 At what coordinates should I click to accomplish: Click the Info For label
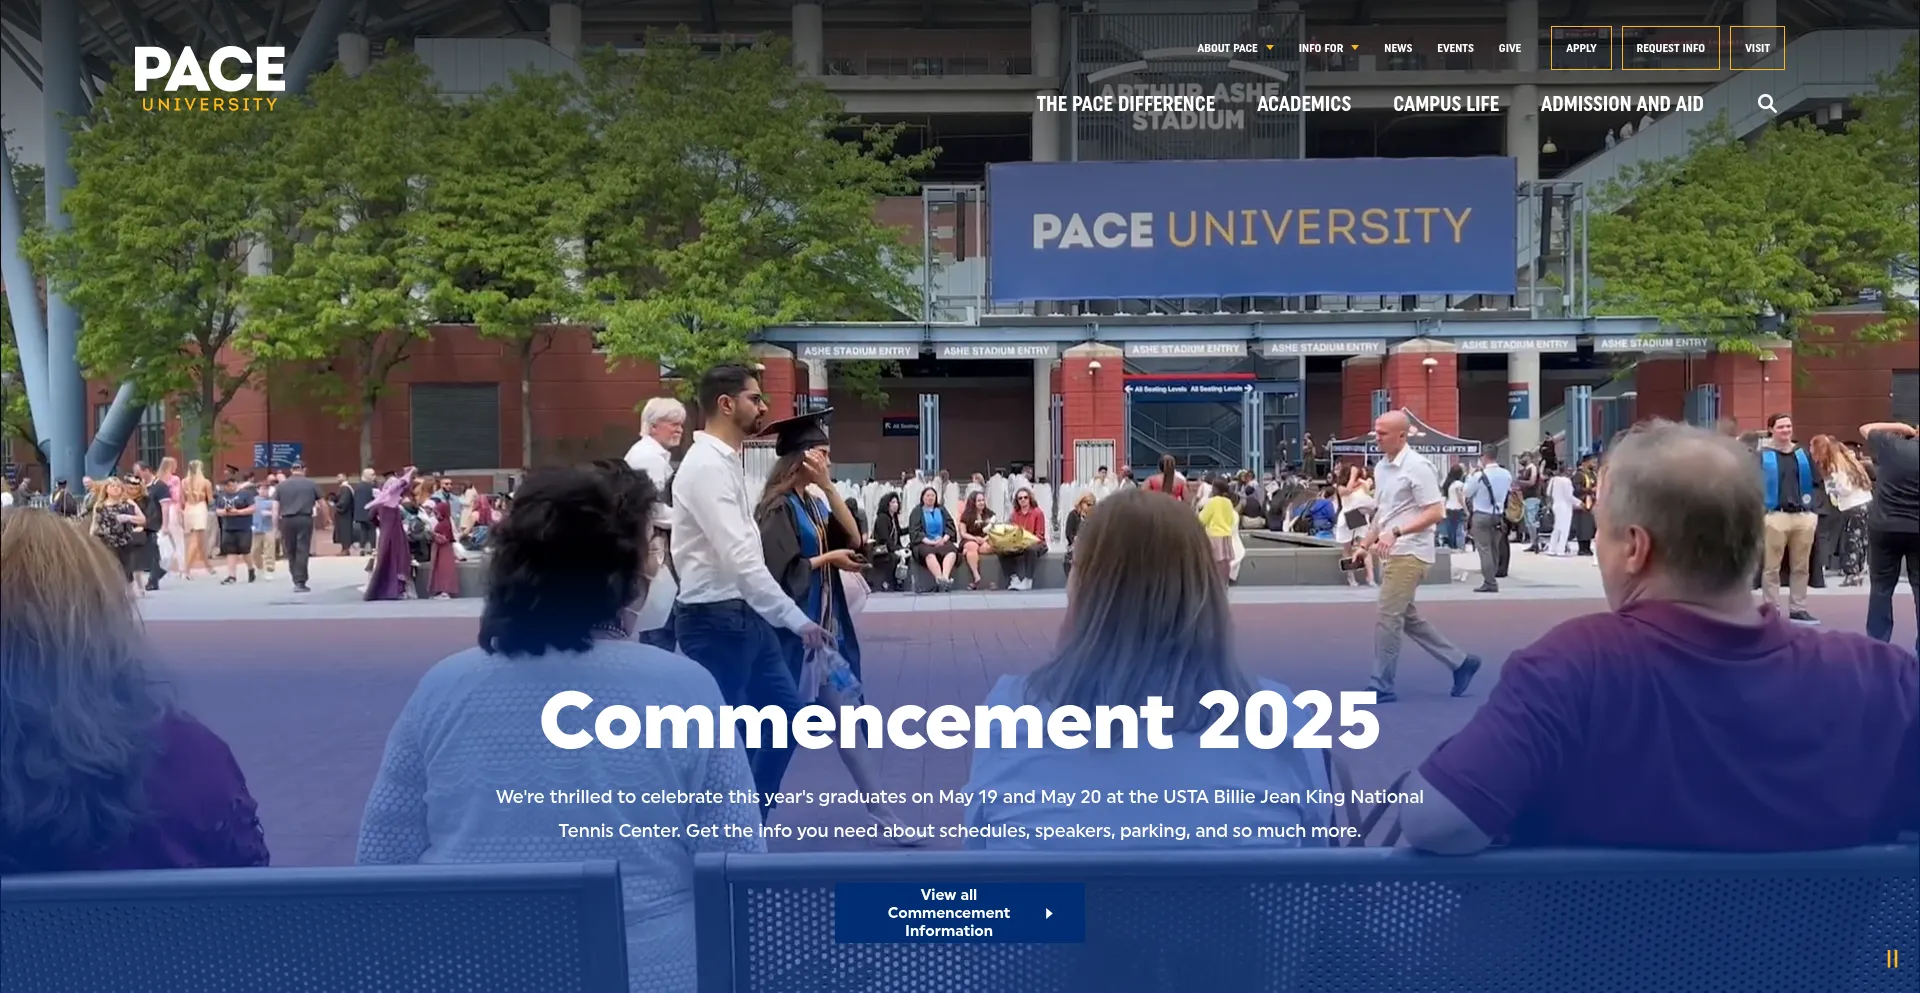[x=1320, y=48]
